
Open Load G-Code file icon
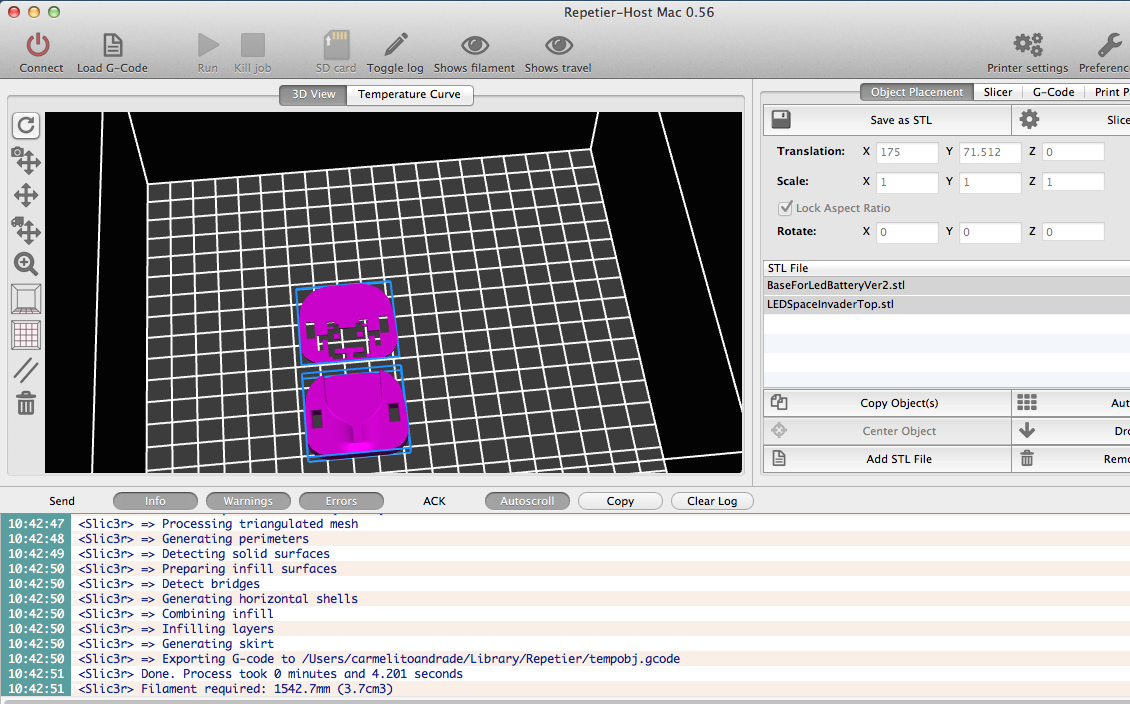(112, 45)
